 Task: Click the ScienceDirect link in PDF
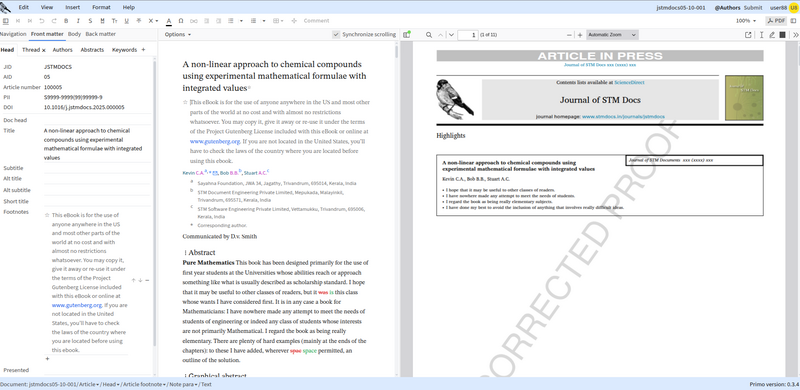(x=629, y=82)
